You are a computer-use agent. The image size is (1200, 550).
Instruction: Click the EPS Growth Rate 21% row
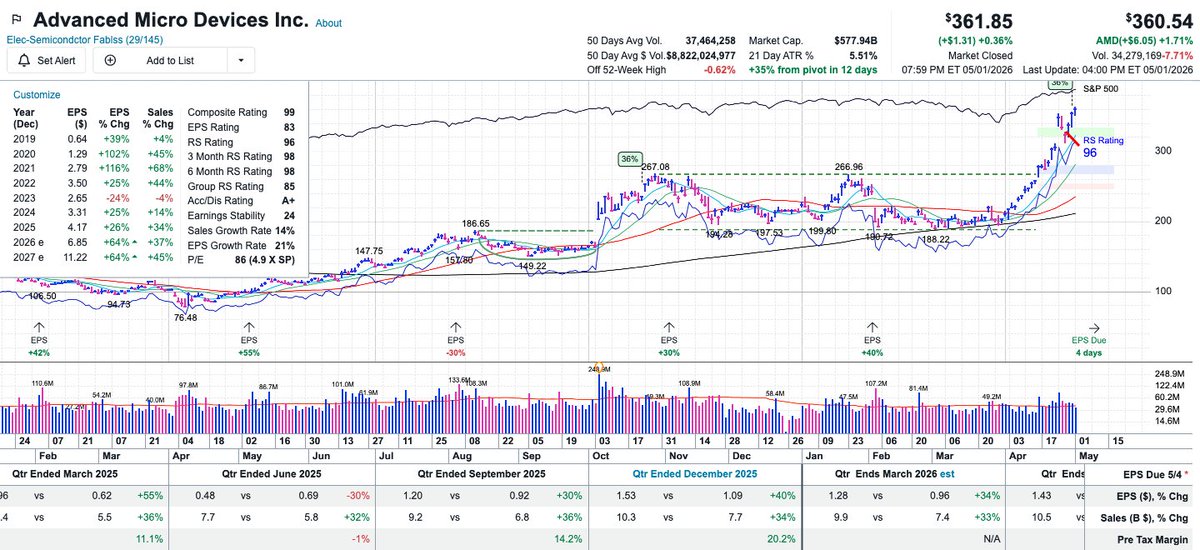click(x=242, y=244)
